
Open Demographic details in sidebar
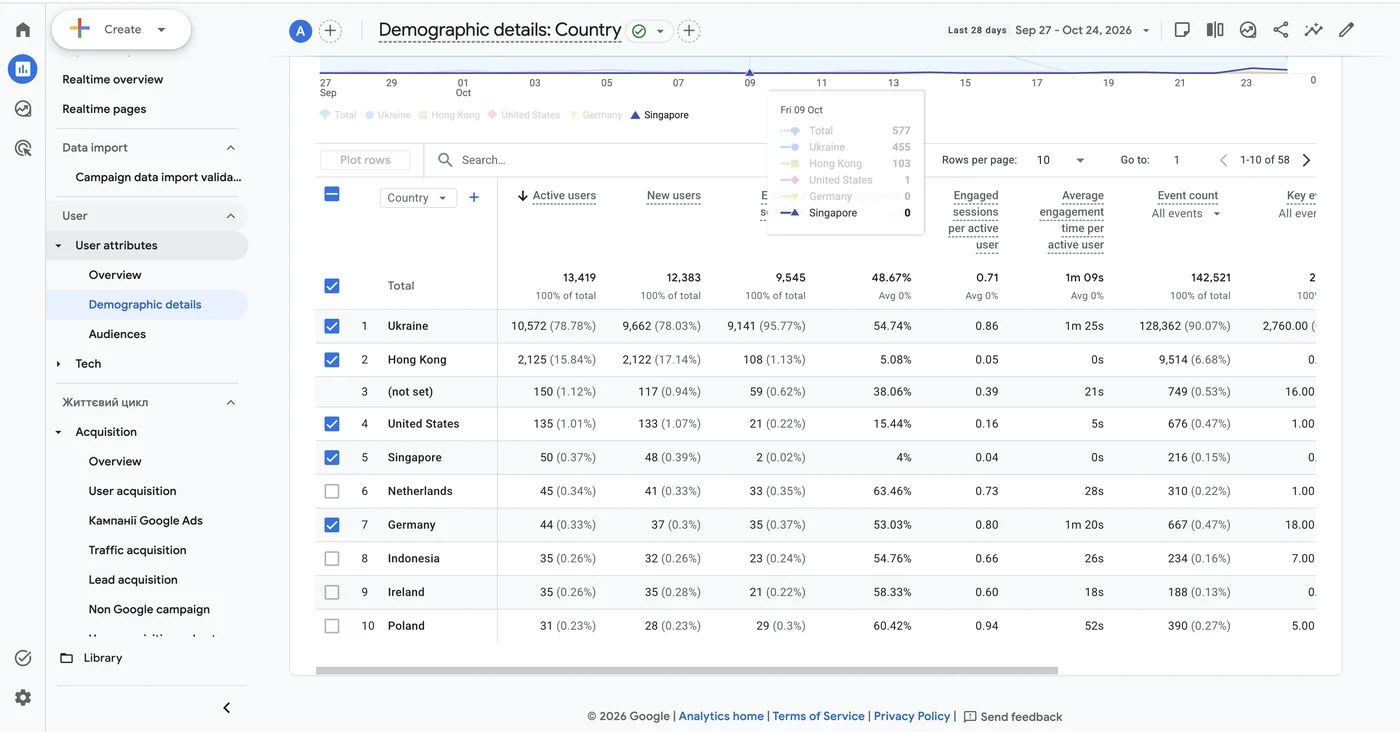146,305
